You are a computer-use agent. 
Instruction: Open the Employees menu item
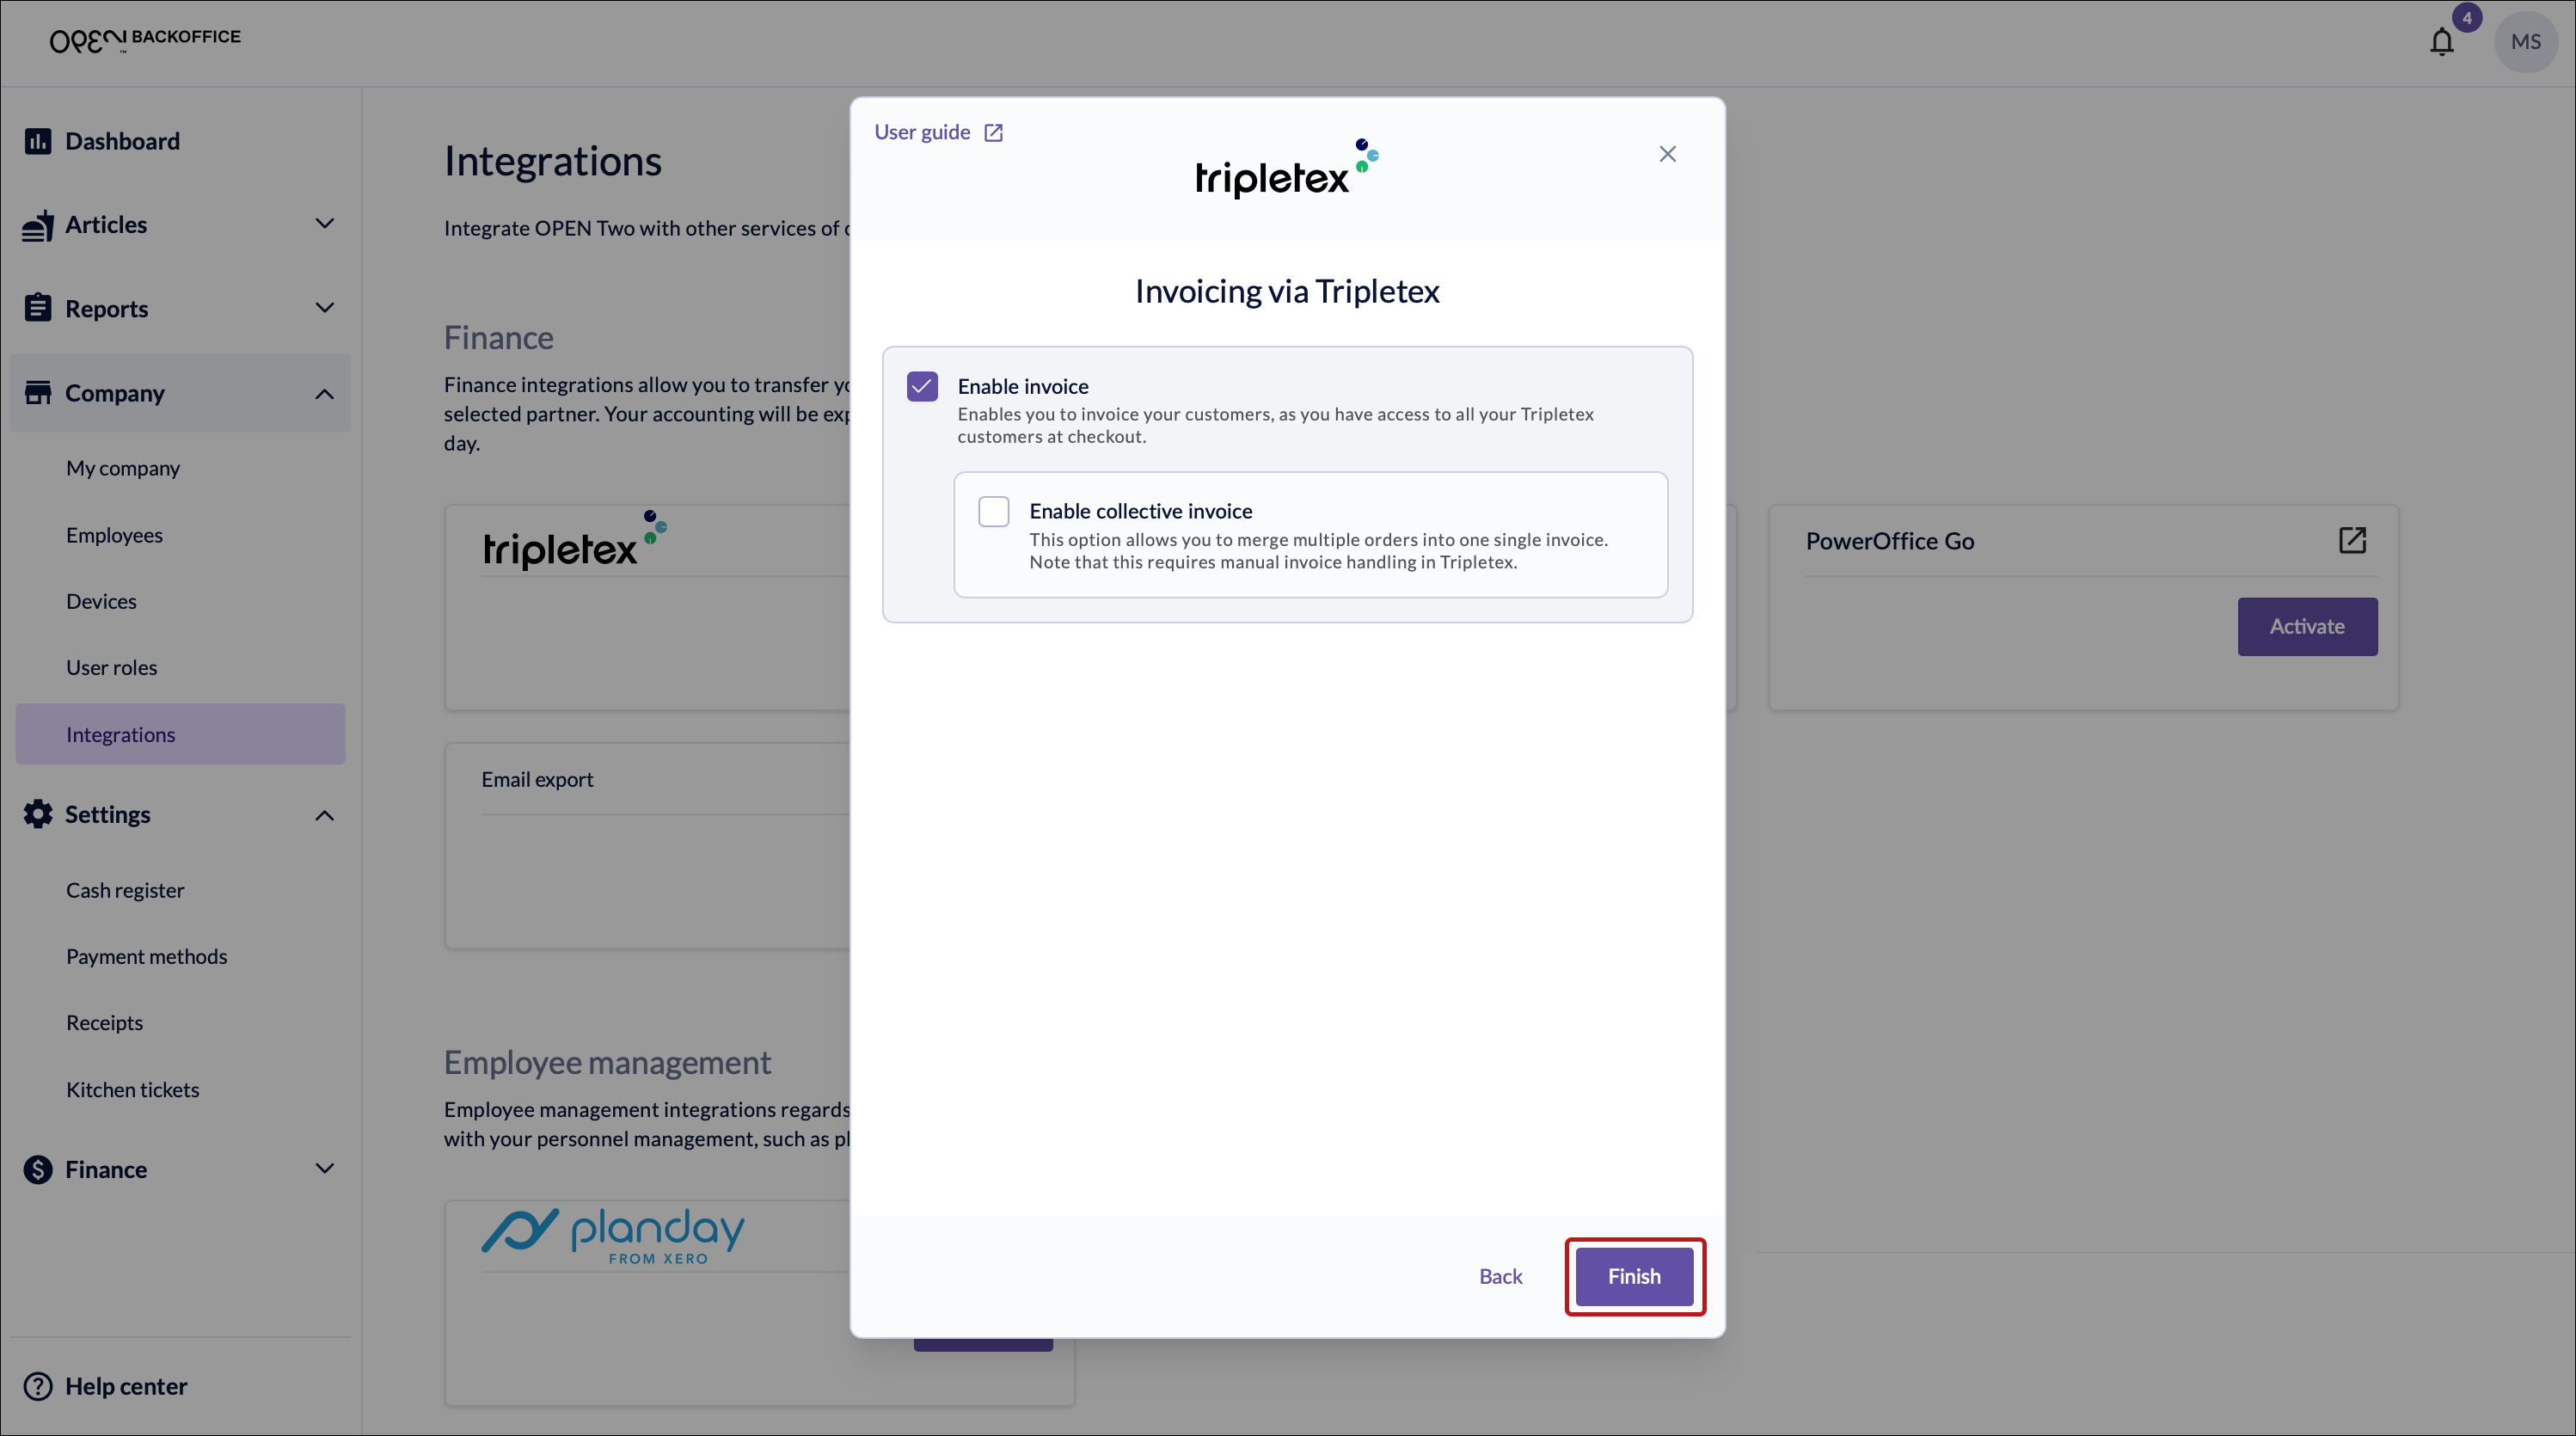[x=114, y=535]
